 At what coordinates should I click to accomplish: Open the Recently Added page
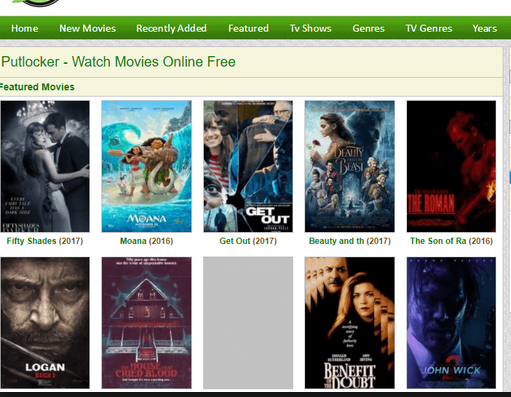(171, 28)
